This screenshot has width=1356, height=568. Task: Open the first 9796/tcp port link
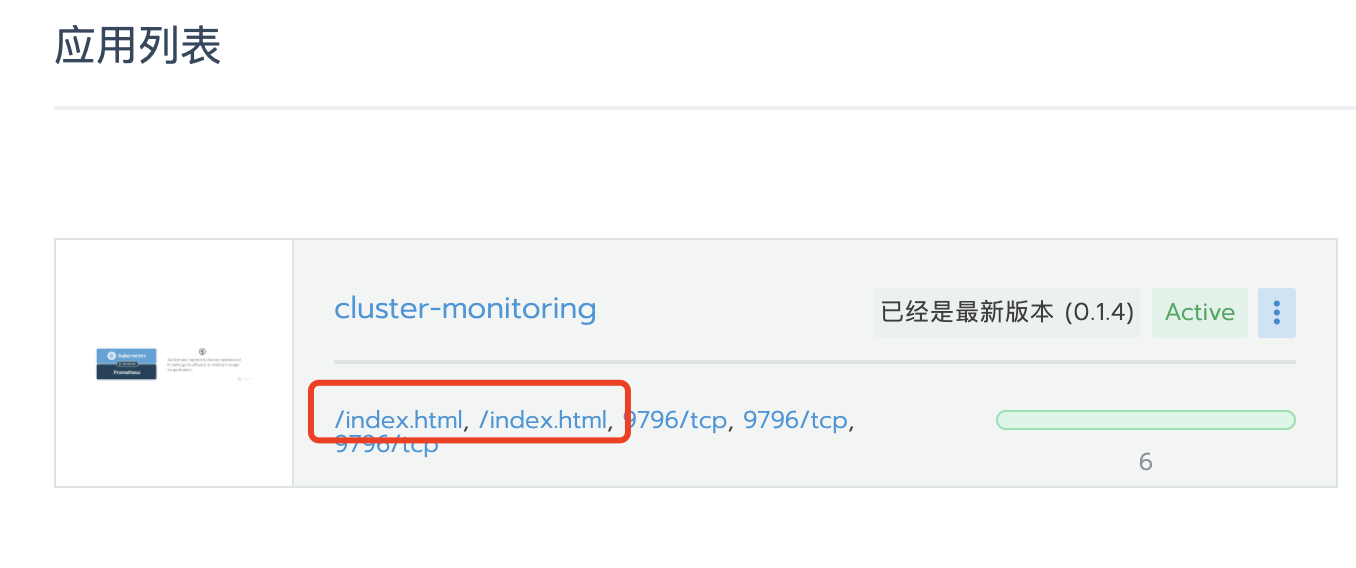pyautogui.click(x=675, y=421)
